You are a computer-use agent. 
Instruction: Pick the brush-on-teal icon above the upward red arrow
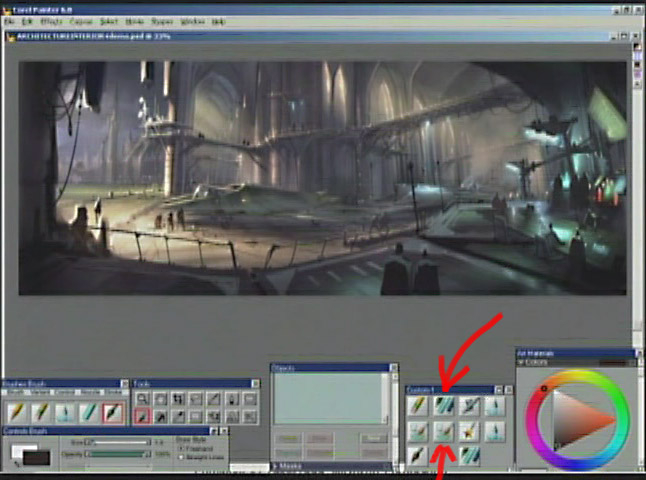click(x=444, y=431)
